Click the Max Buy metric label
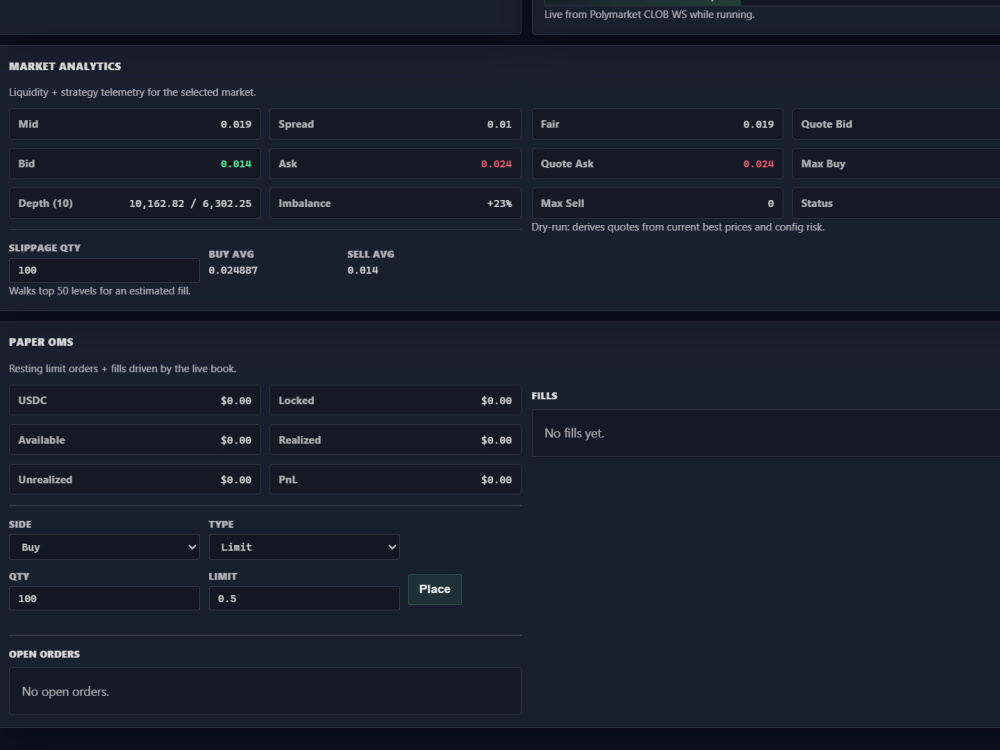 point(823,164)
